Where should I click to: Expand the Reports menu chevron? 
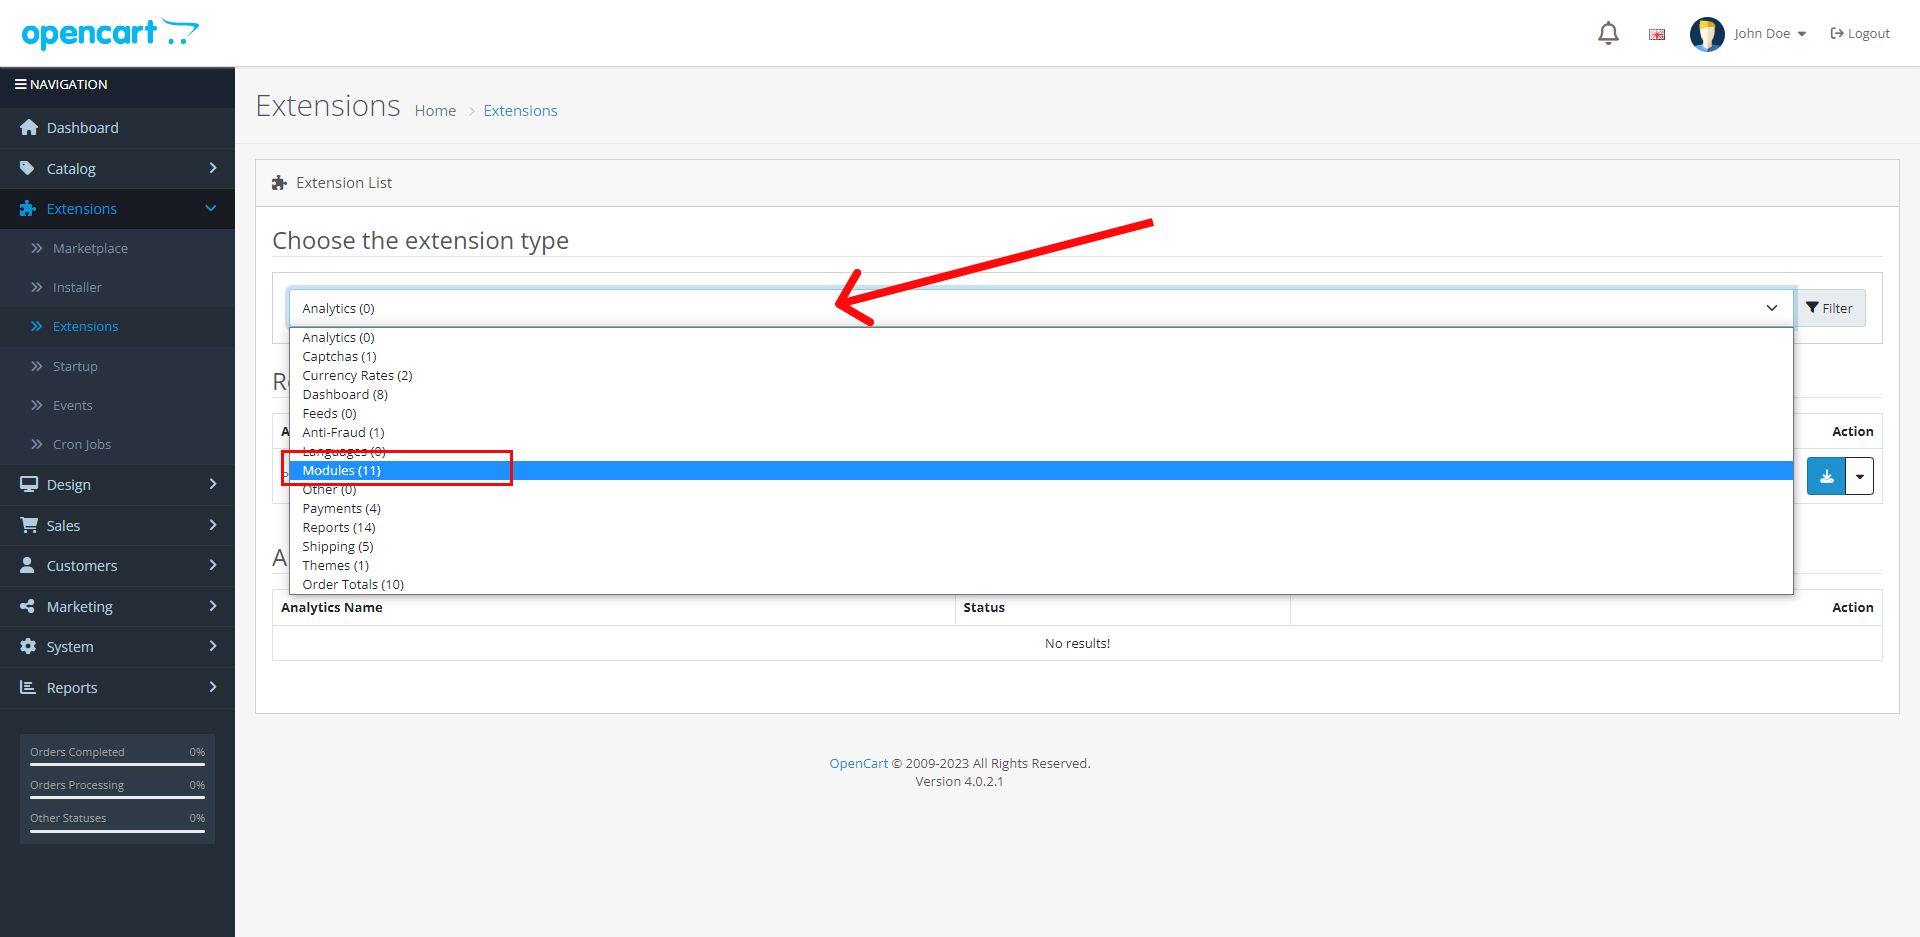coord(212,687)
